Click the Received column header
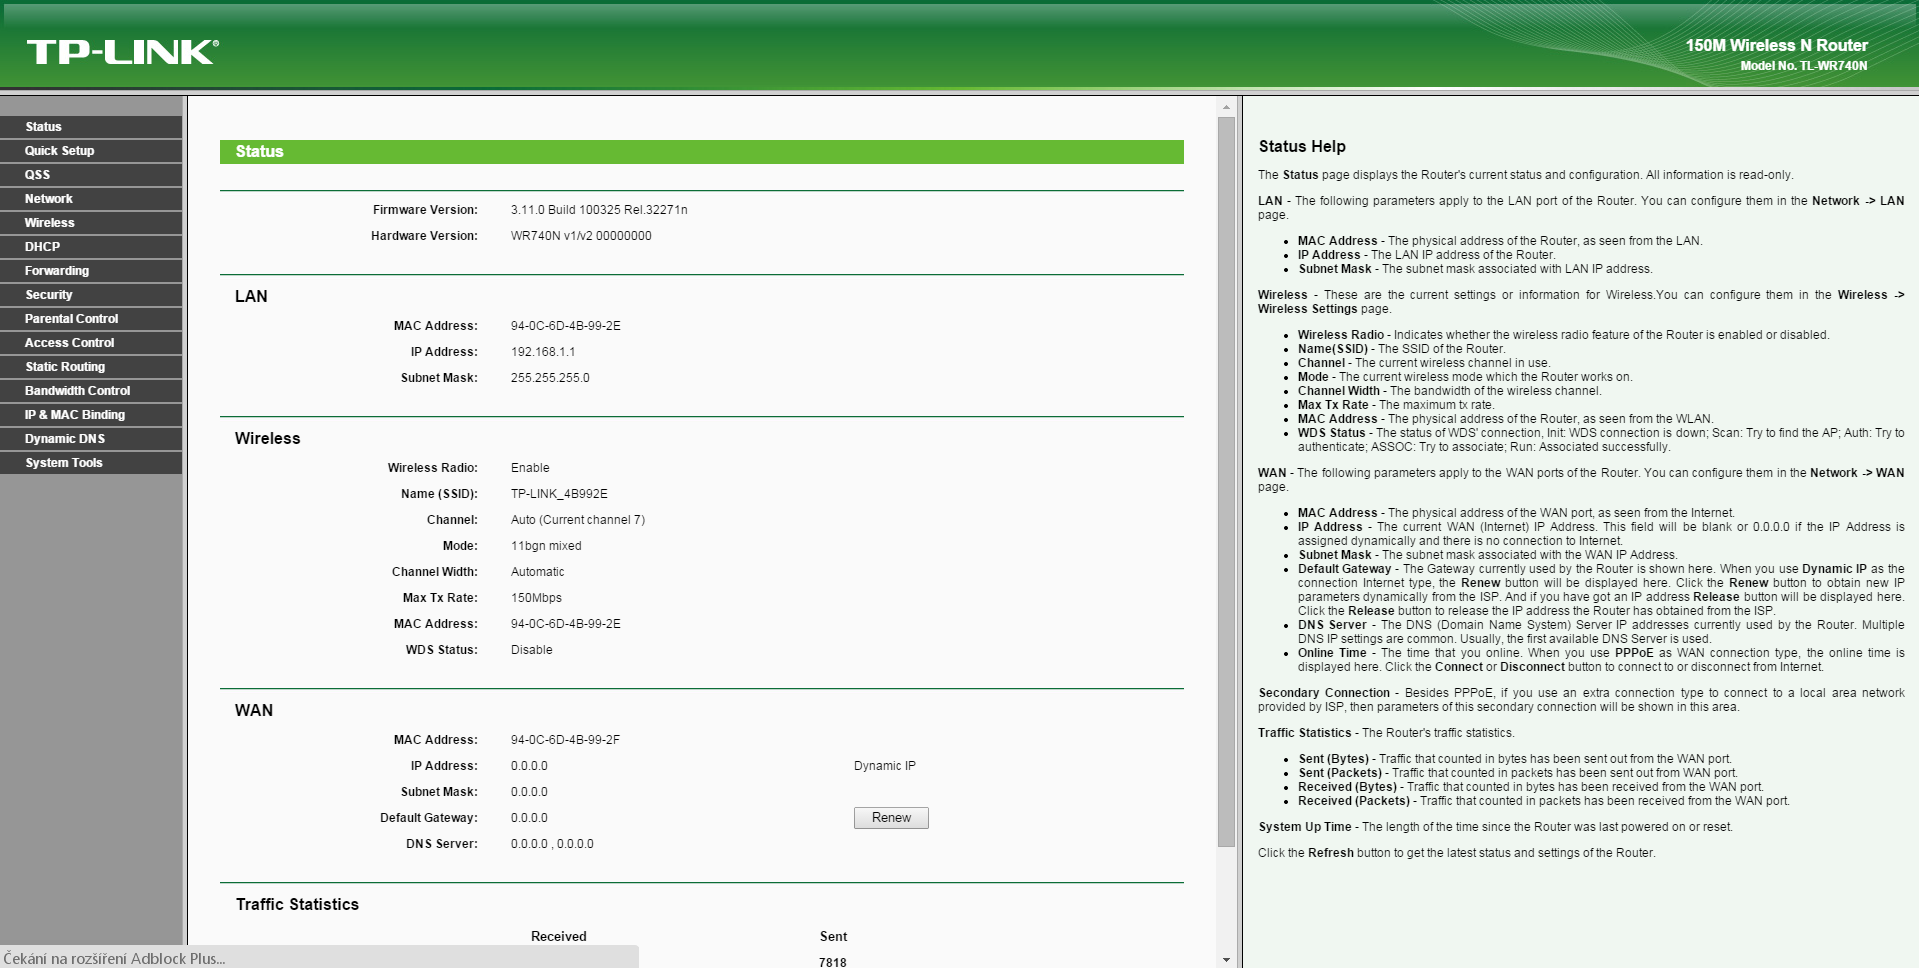Image resolution: width=1919 pixels, height=968 pixels. [x=559, y=937]
